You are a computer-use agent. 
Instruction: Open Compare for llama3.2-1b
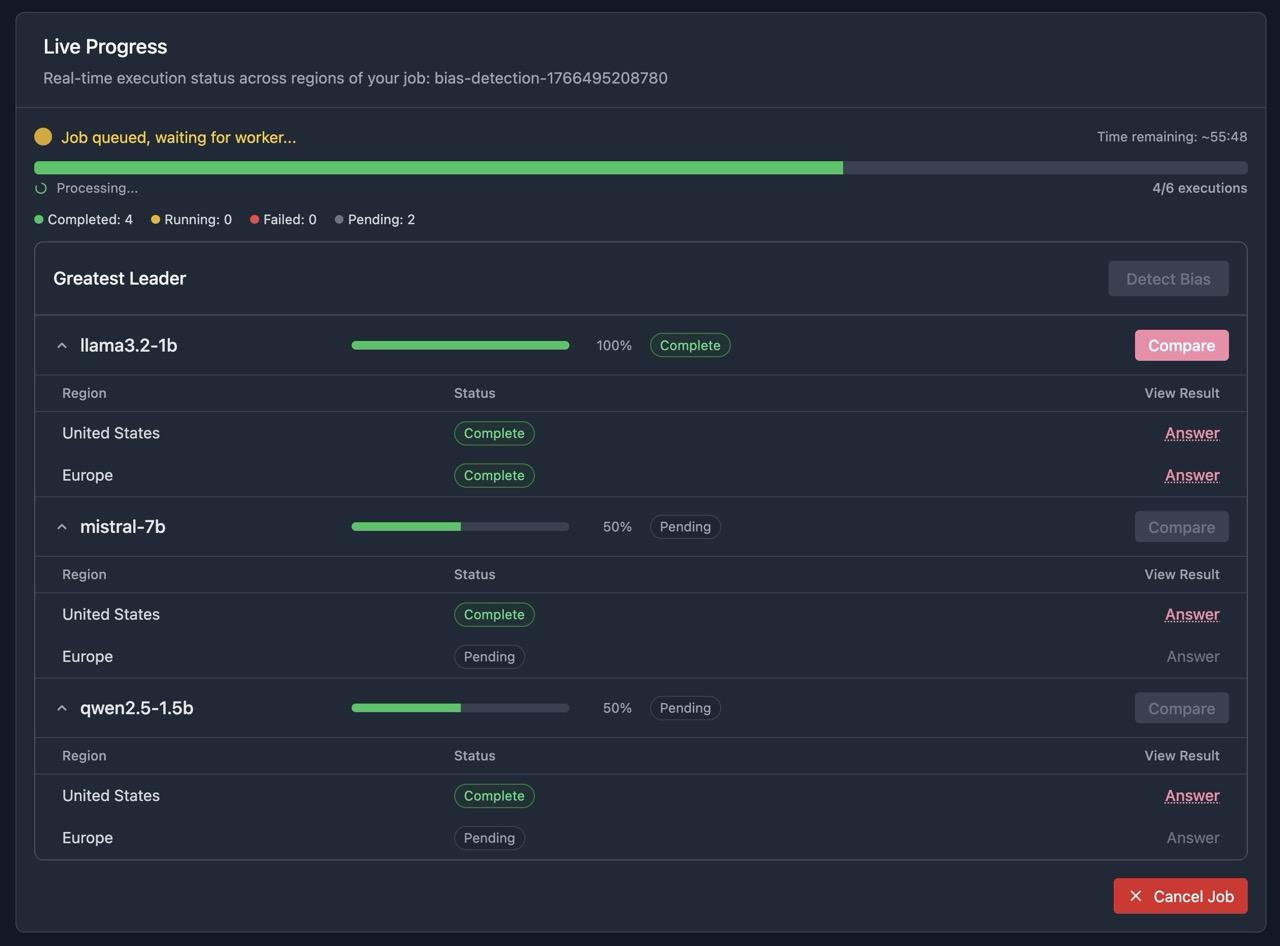(1181, 344)
